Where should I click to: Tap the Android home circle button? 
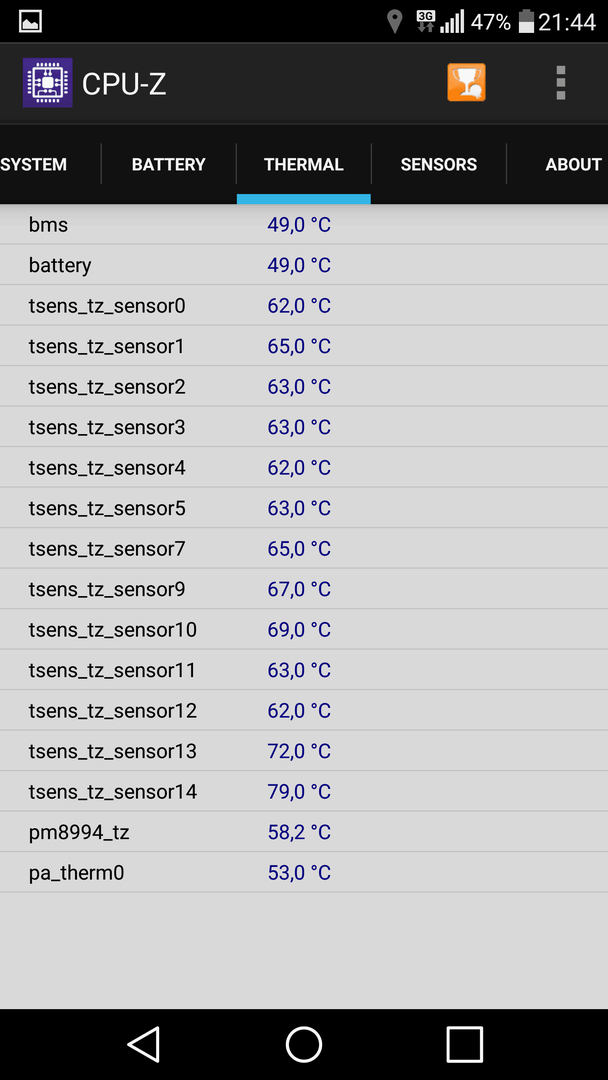pyautogui.click(x=304, y=1044)
